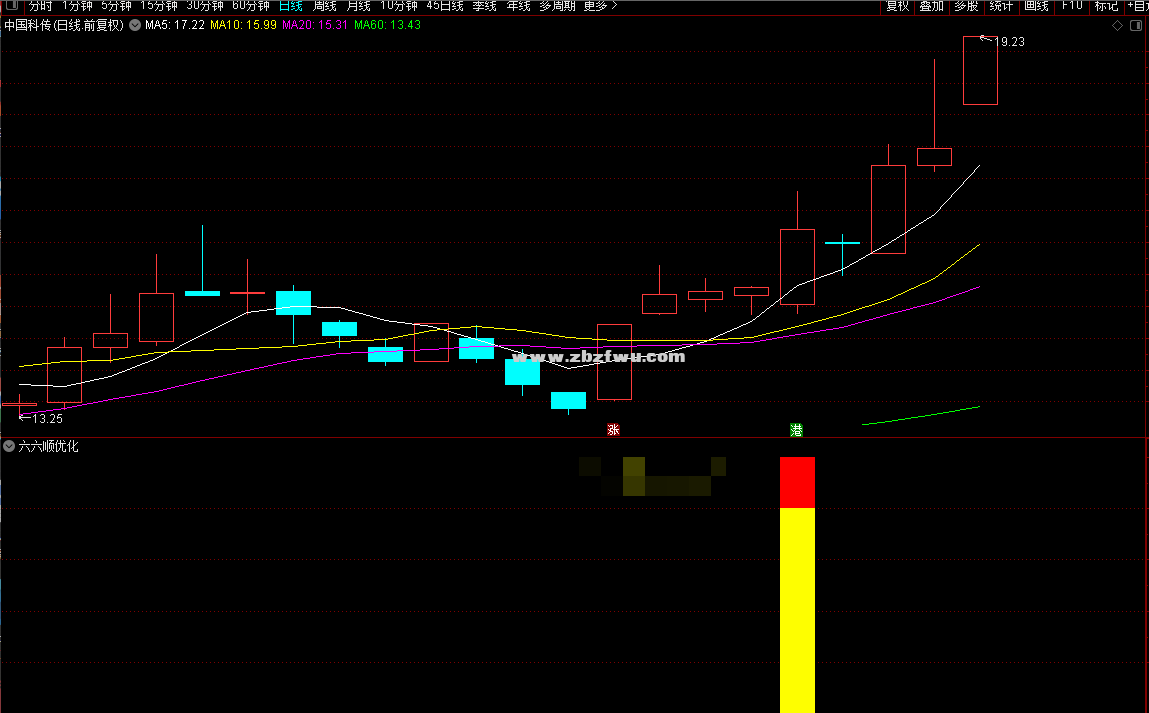Open the 叠加 overlay tool
This screenshot has width=1149, height=713.
931,6
